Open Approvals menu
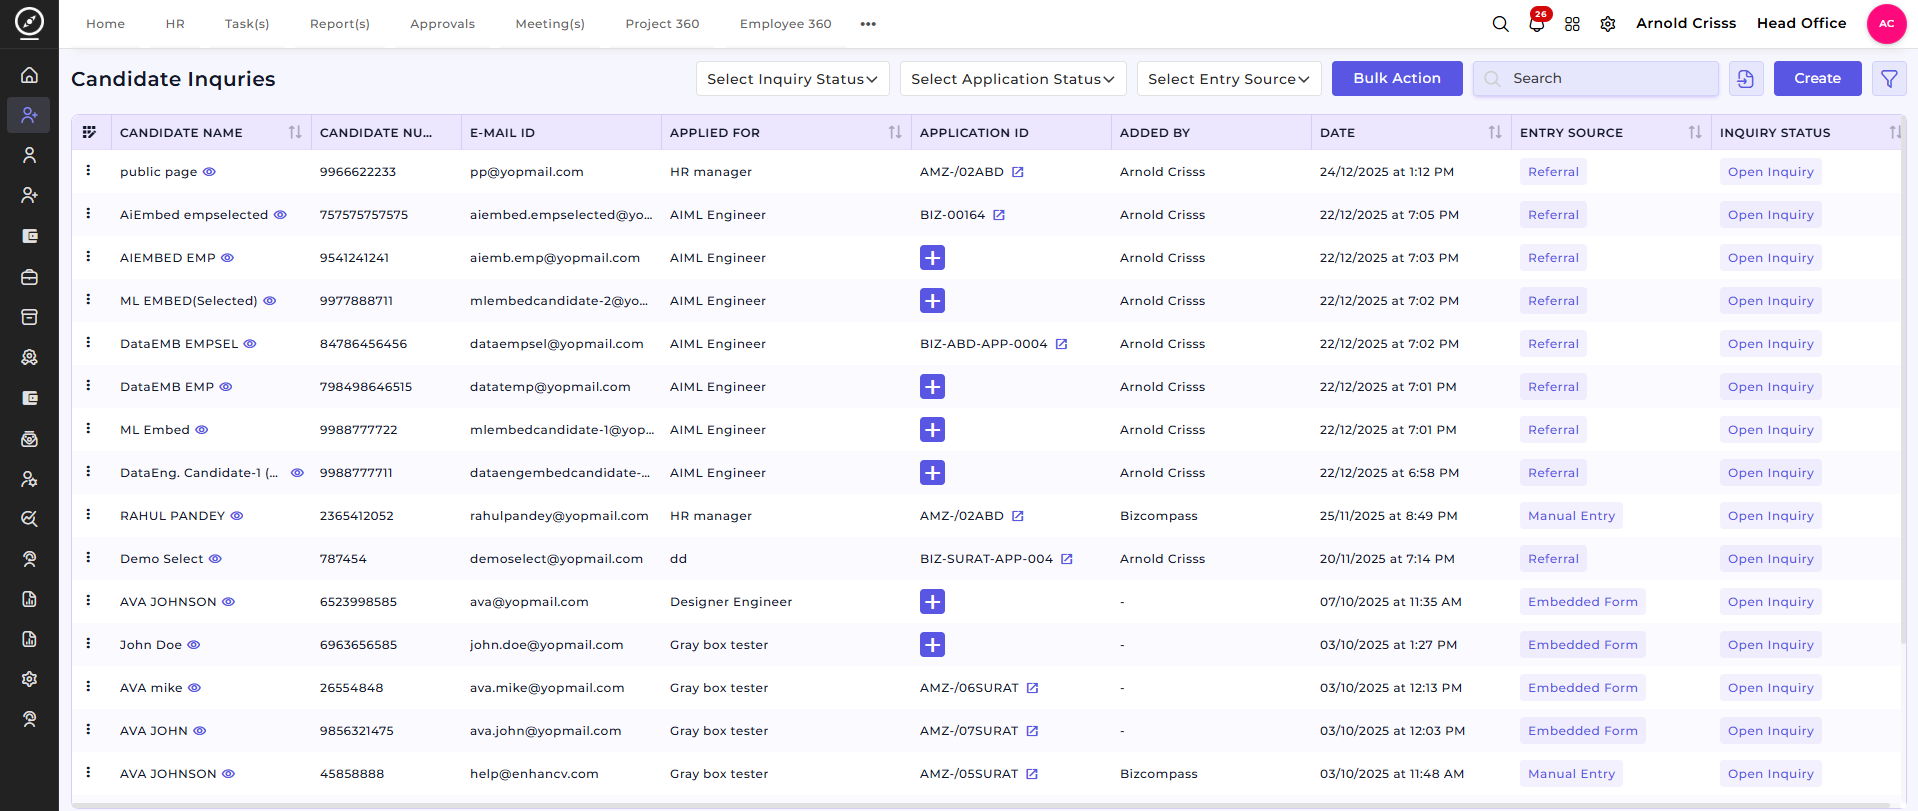The image size is (1918, 811). click(442, 24)
